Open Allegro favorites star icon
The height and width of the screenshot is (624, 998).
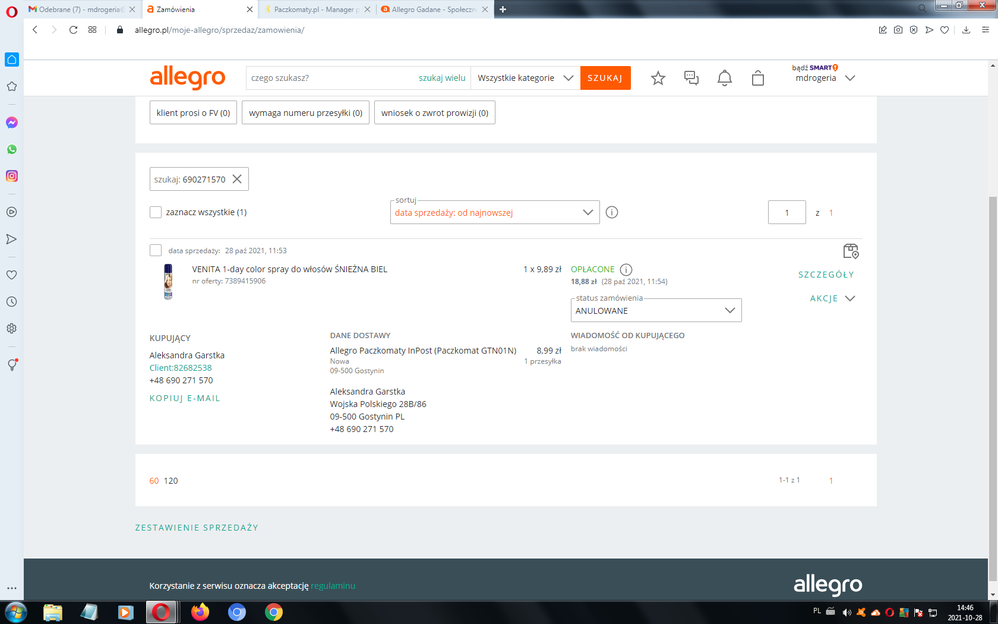pos(658,78)
